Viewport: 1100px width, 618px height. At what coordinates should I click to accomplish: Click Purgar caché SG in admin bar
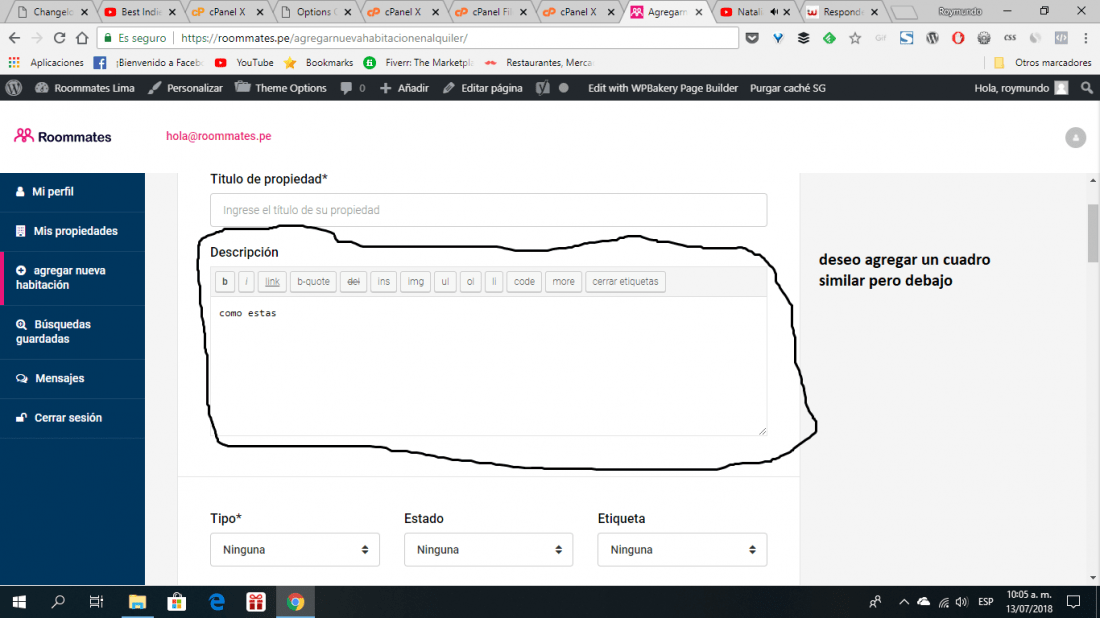coord(787,88)
